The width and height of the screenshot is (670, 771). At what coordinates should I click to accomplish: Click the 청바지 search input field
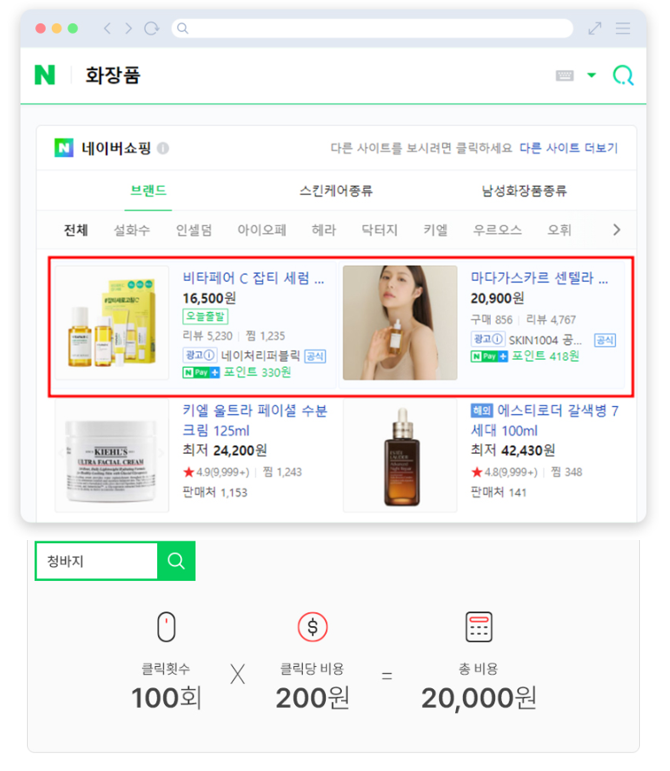click(97, 561)
